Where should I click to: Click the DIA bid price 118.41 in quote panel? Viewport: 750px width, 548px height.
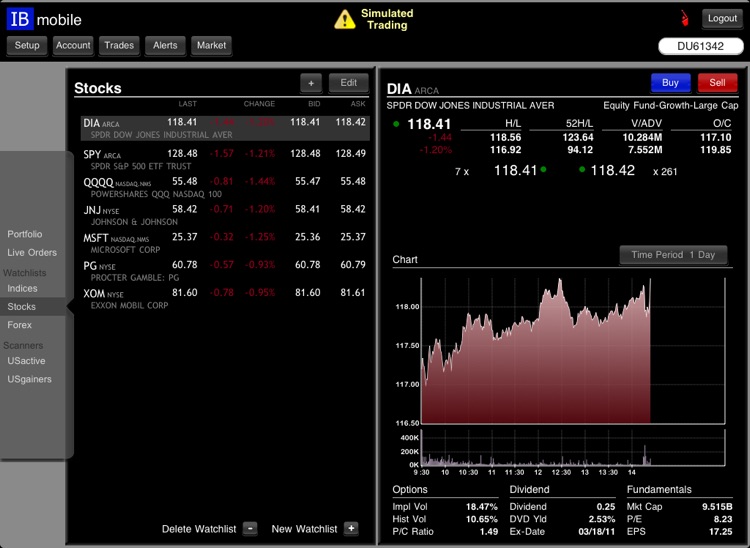coord(515,170)
